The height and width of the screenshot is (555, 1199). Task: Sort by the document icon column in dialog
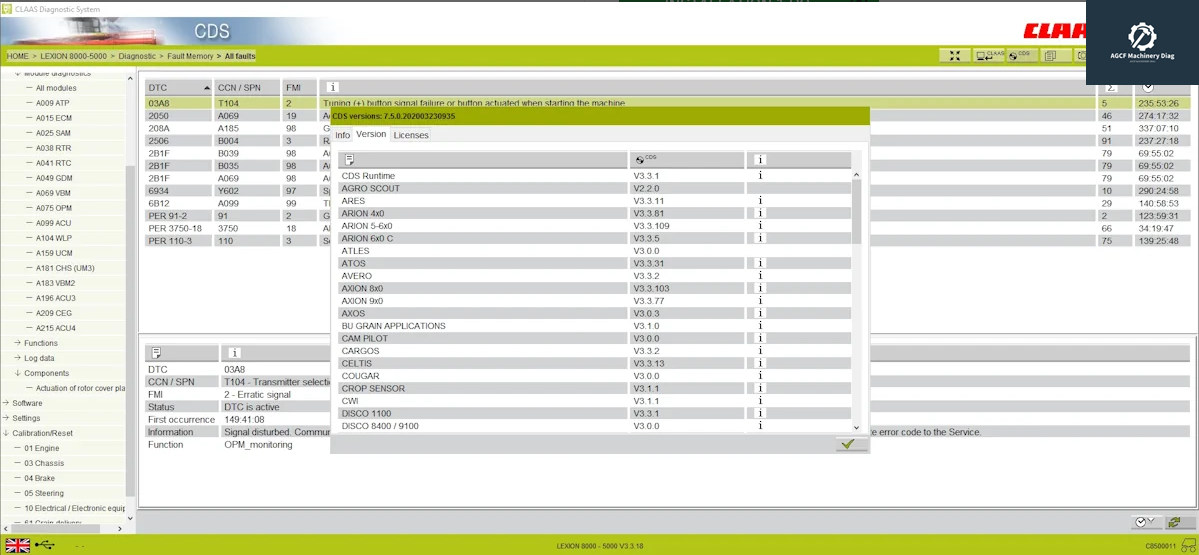point(483,160)
